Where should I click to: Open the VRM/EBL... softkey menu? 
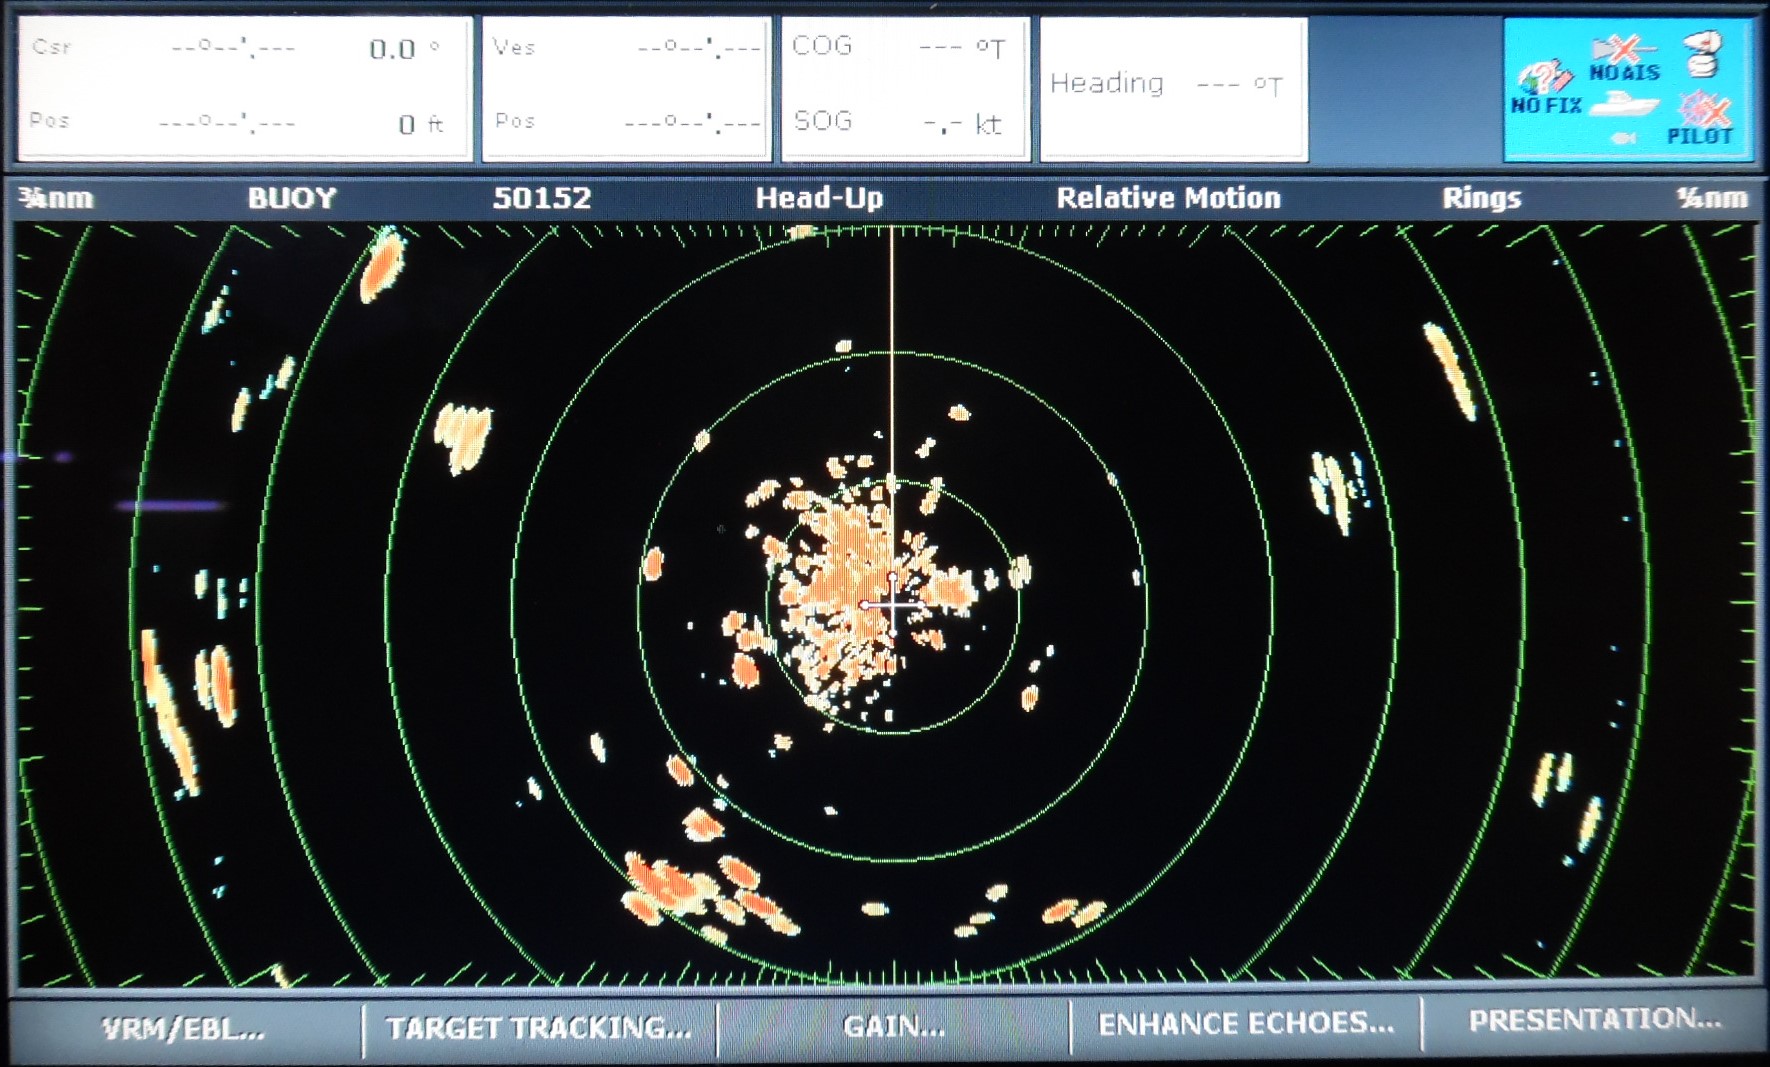point(184,1028)
